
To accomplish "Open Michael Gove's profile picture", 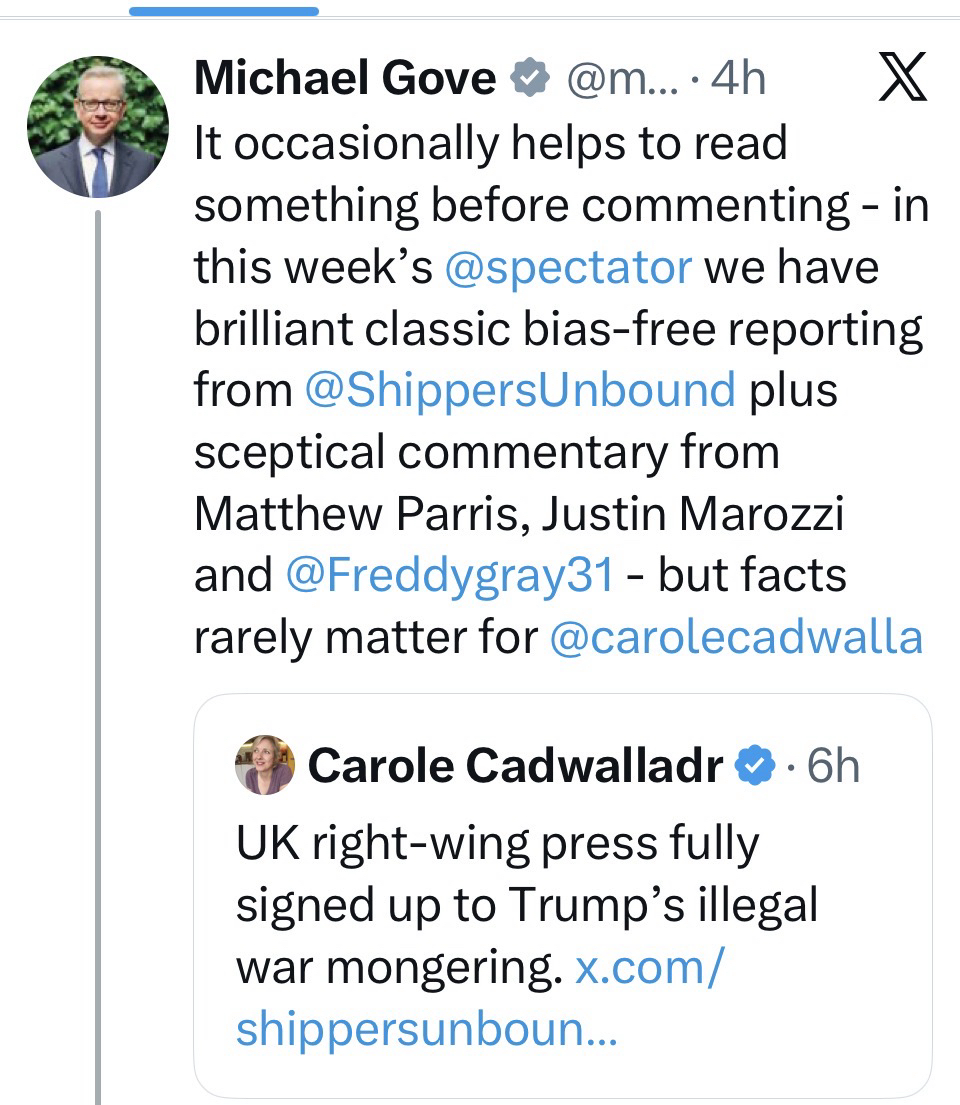I will [98, 127].
